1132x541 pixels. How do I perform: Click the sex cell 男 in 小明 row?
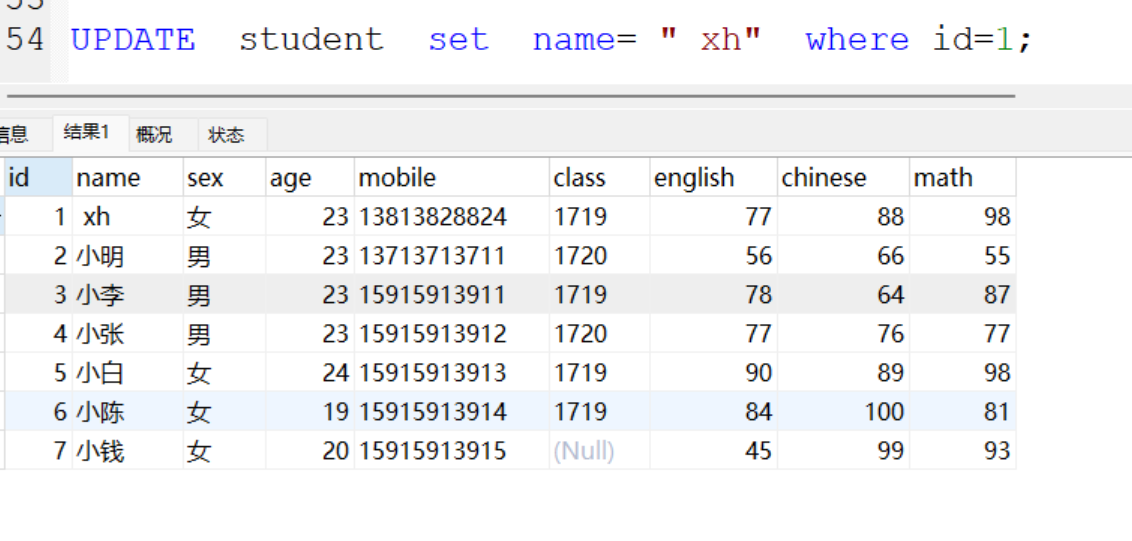225,256
